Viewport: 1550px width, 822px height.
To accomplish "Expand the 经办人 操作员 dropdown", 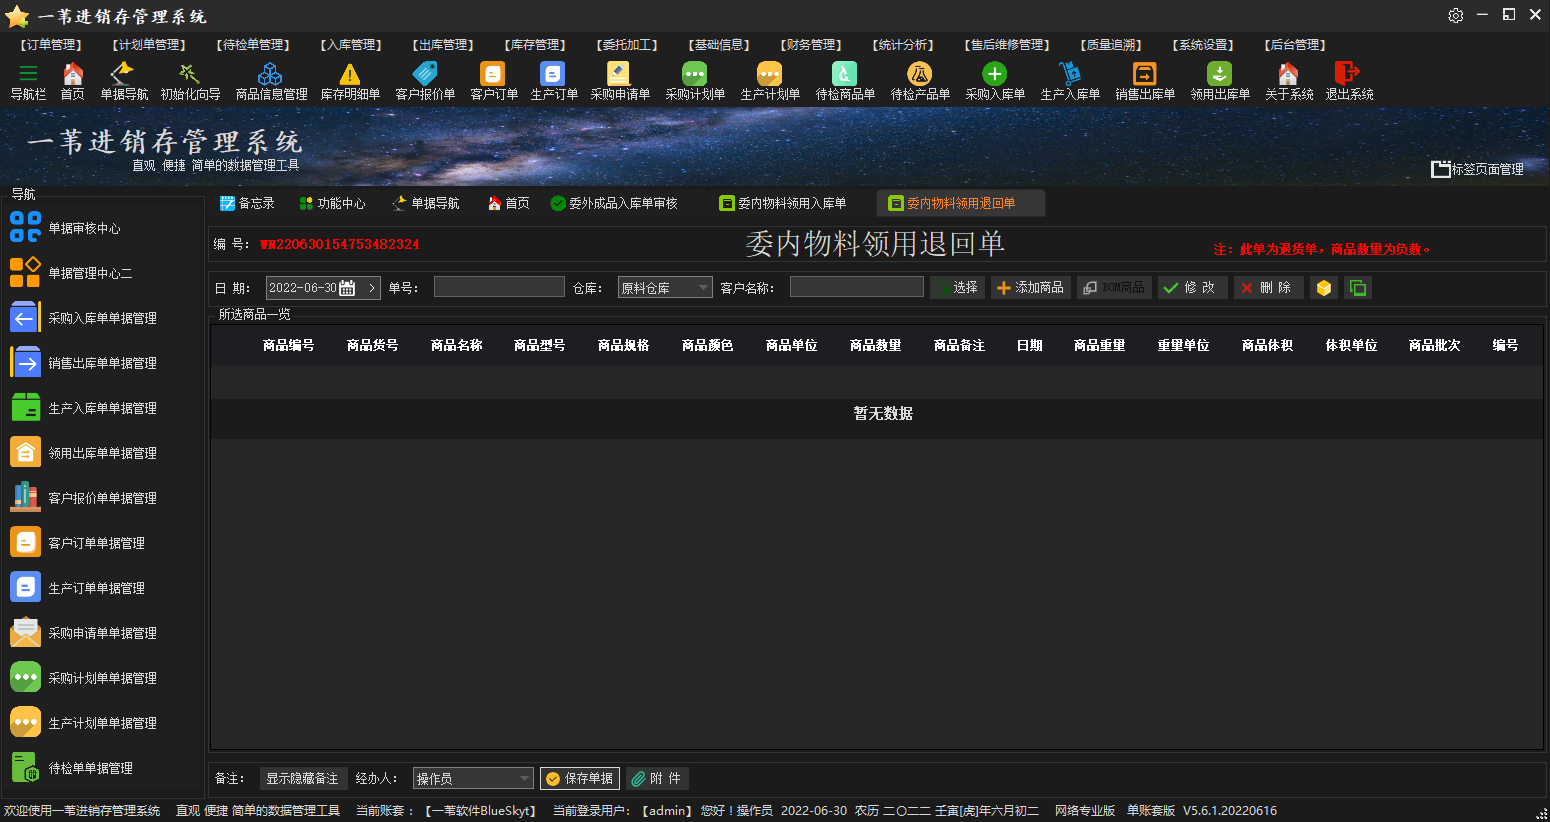I will pyautogui.click(x=525, y=778).
